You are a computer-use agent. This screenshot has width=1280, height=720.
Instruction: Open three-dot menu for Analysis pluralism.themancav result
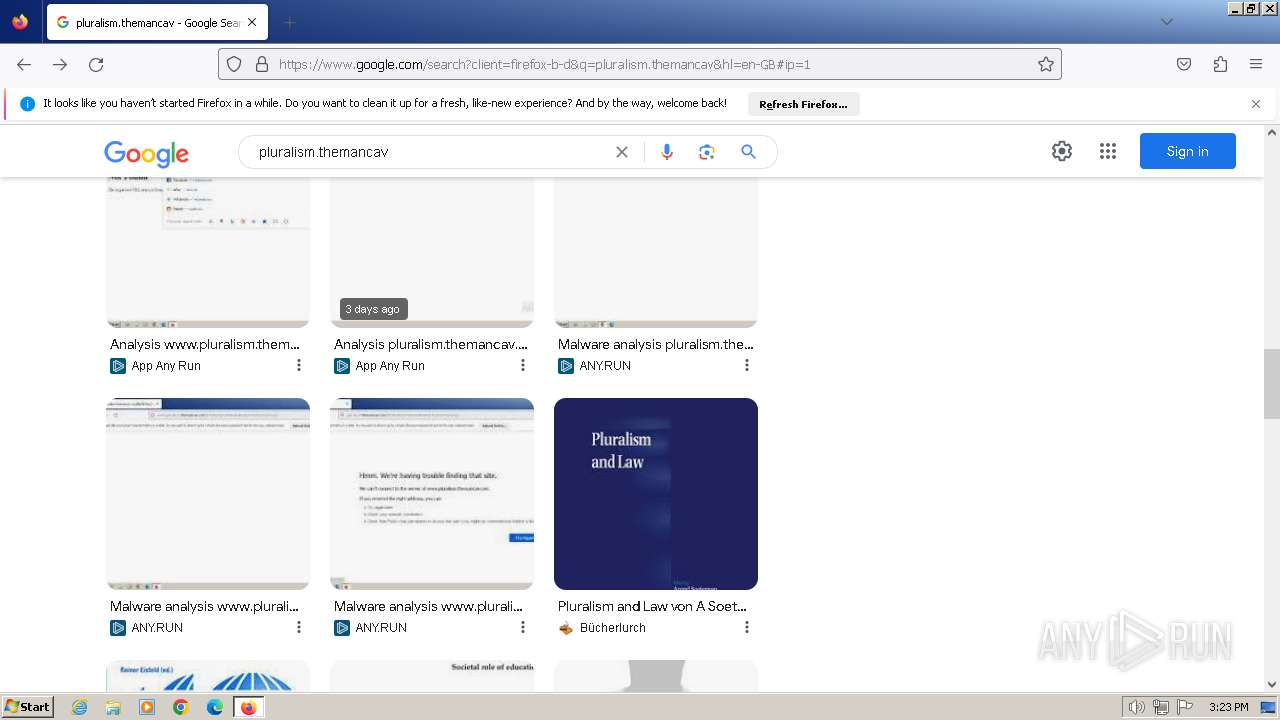click(522, 365)
